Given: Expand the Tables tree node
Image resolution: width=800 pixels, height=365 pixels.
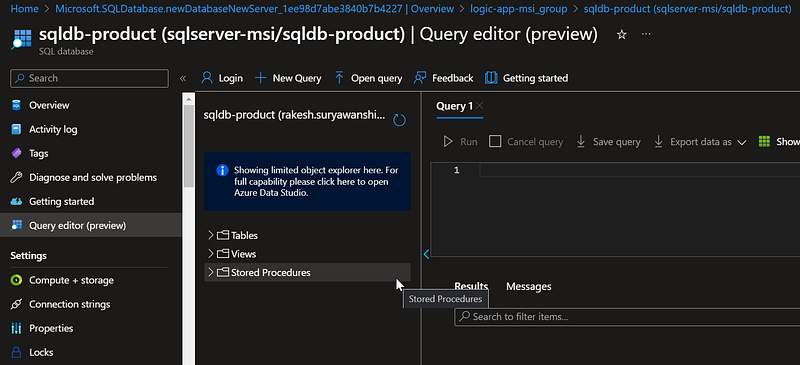Looking at the screenshot, I should pos(210,235).
